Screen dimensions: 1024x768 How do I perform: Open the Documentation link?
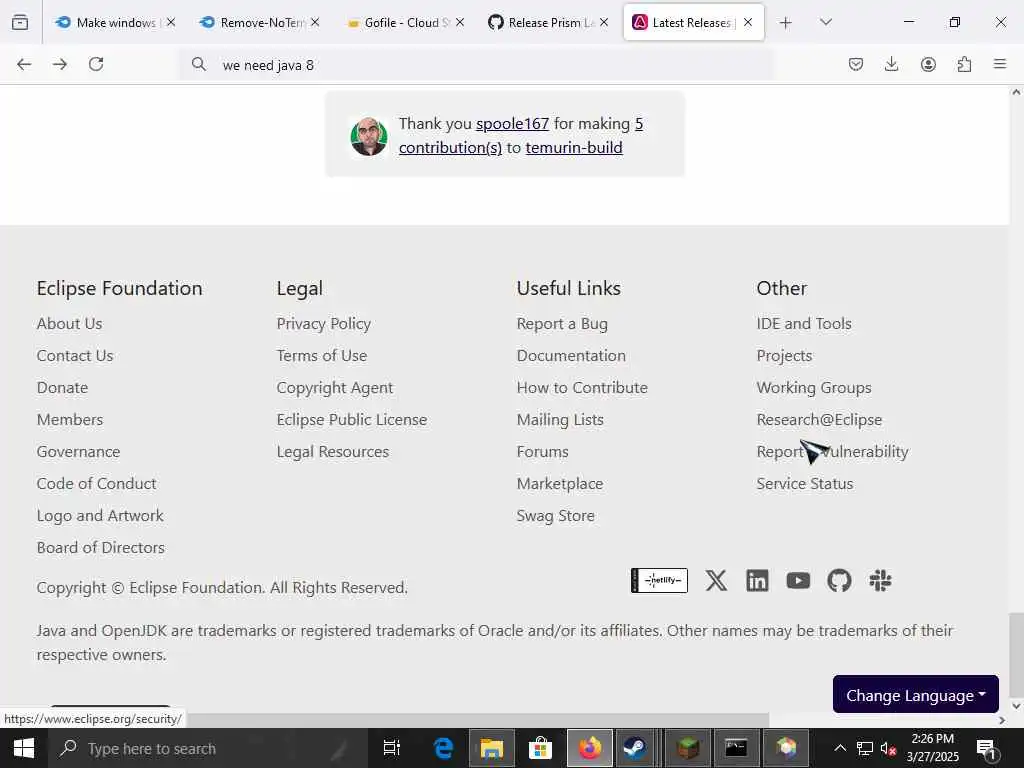coord(571,355)
